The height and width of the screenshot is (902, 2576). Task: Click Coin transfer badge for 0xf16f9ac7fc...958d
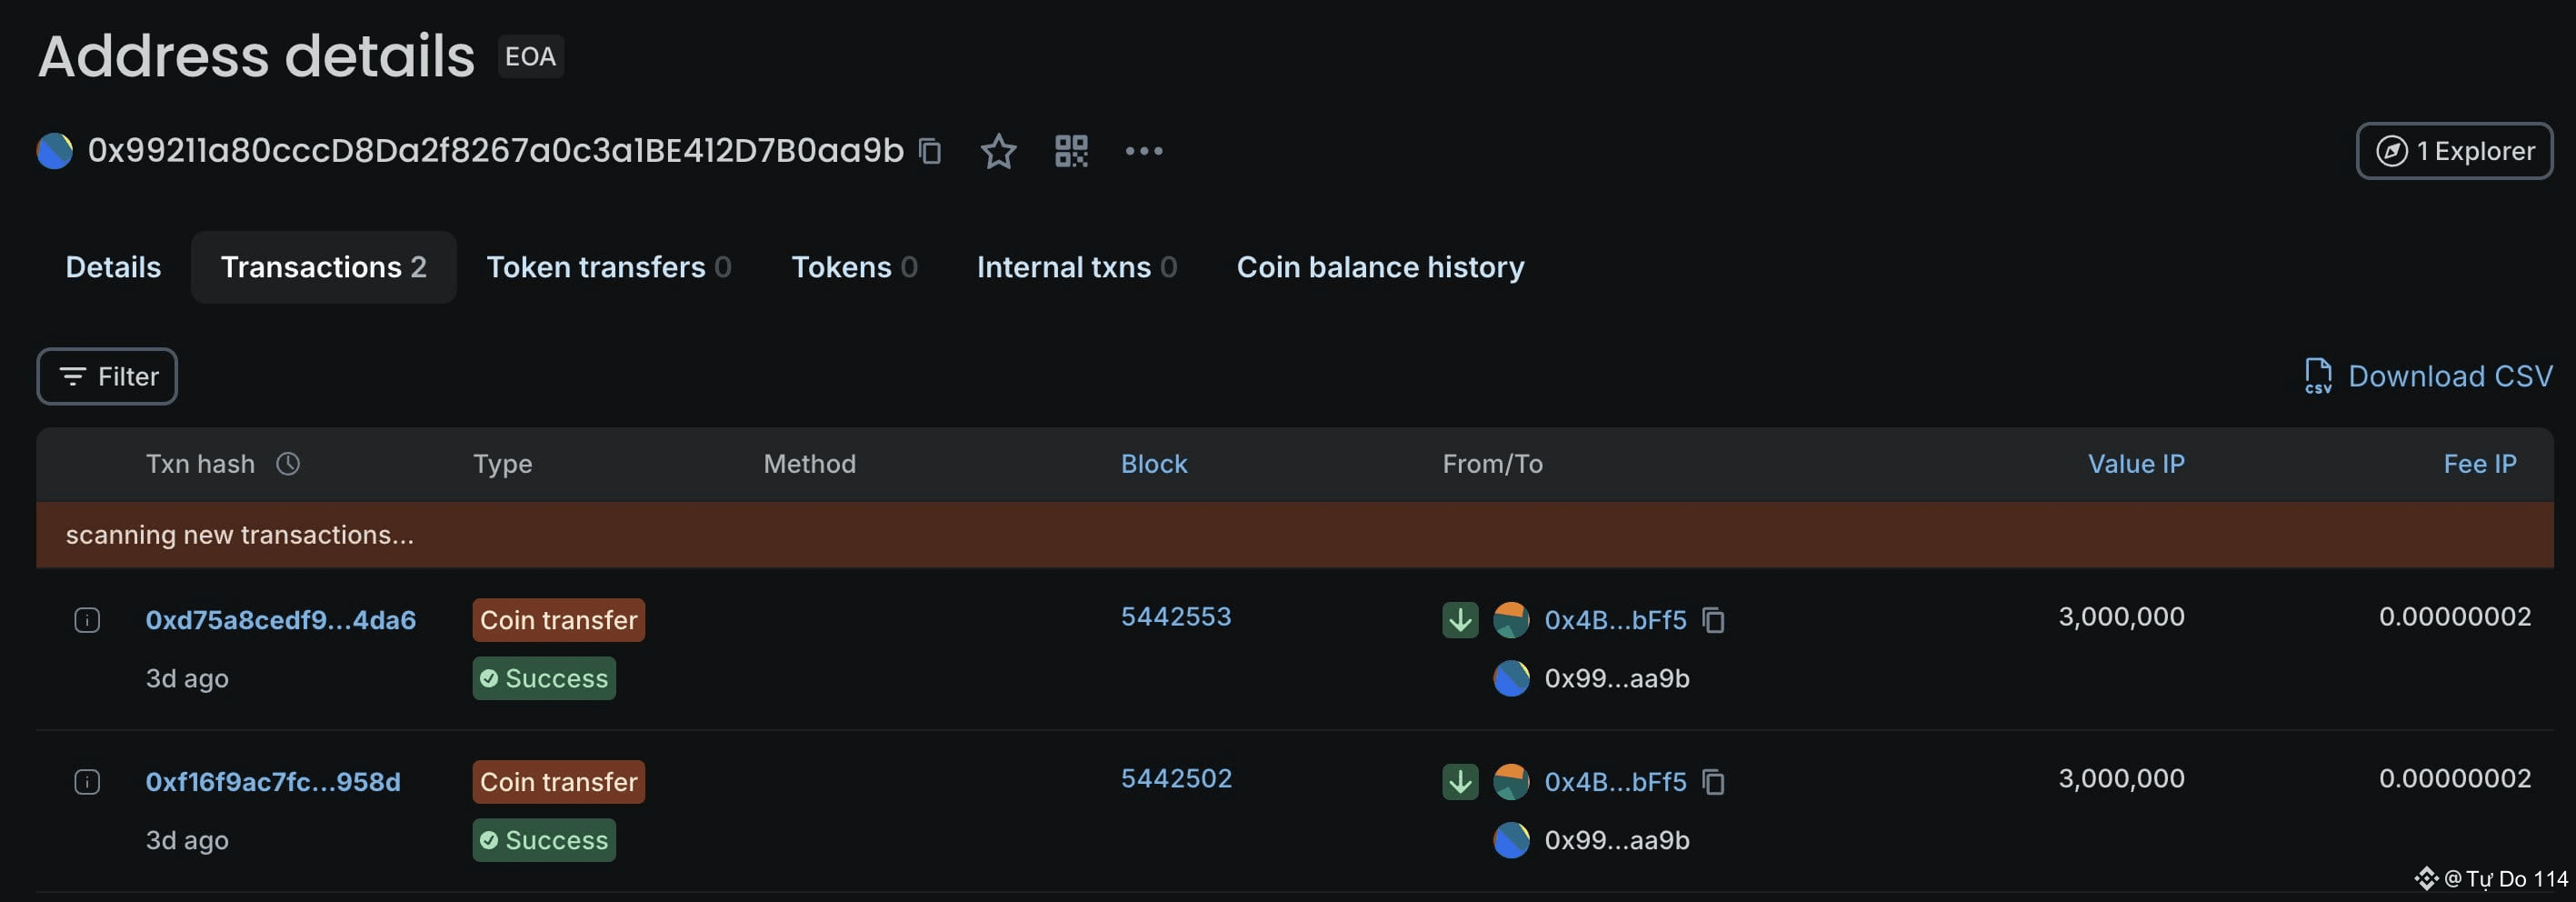point(558,782)
